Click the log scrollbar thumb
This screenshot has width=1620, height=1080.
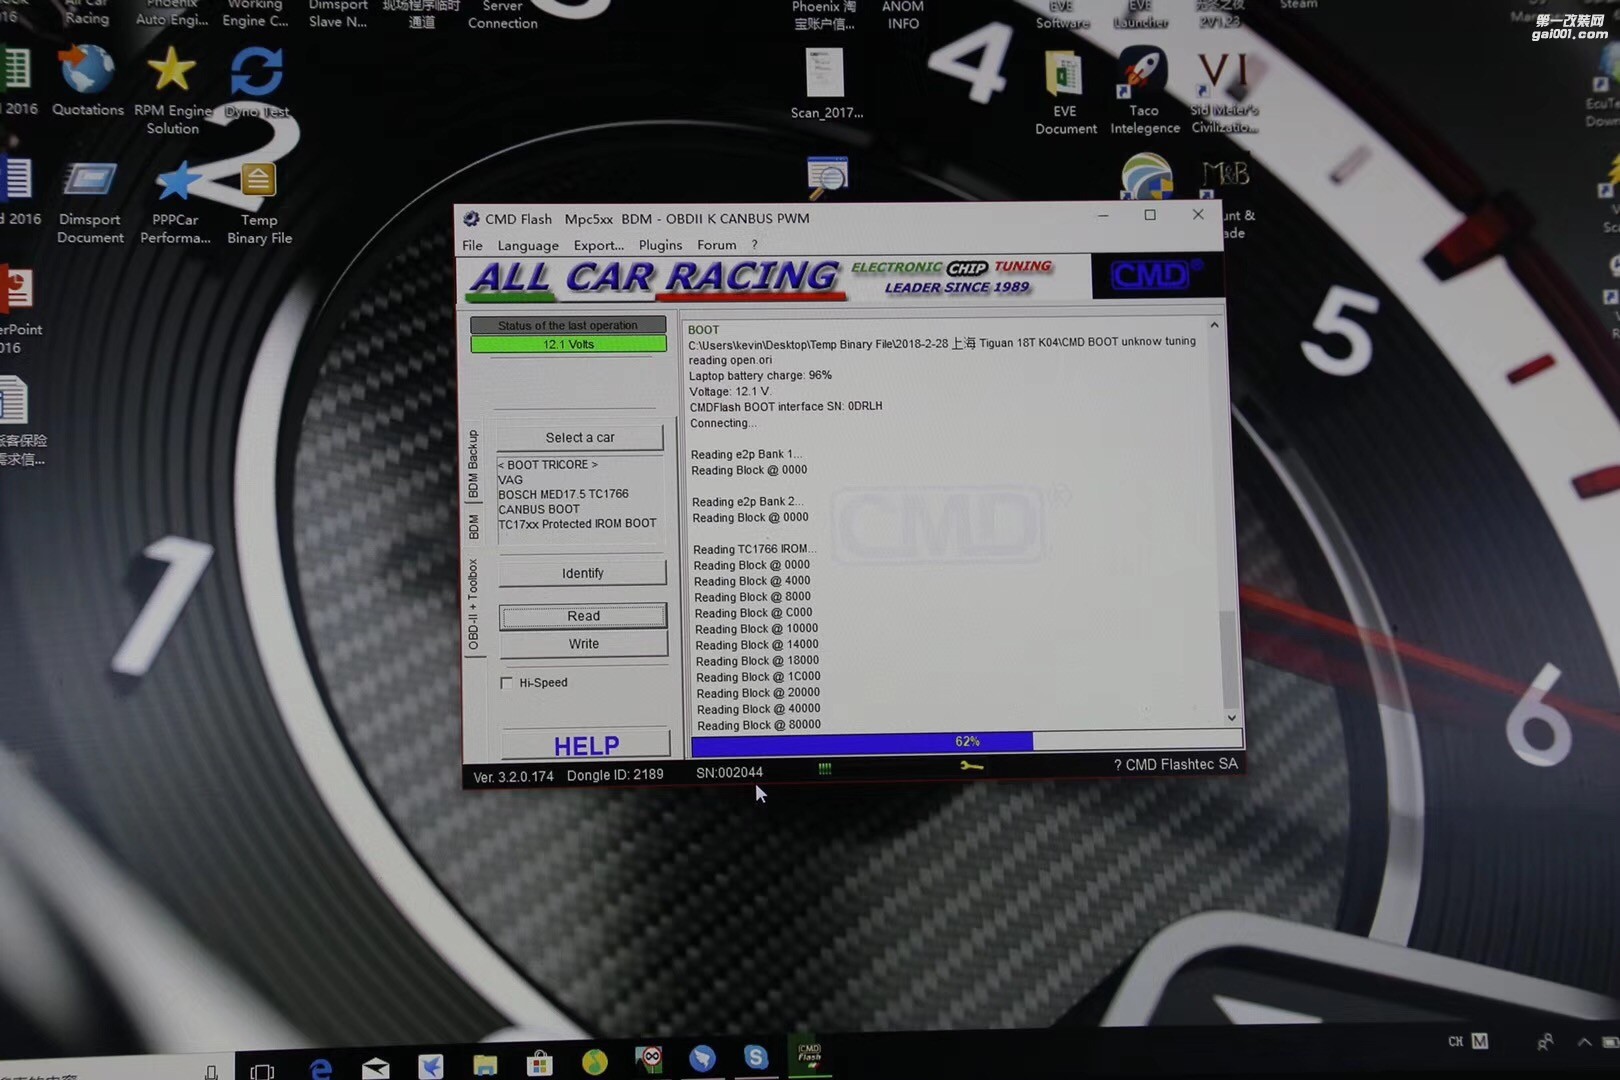[1230, 660]
